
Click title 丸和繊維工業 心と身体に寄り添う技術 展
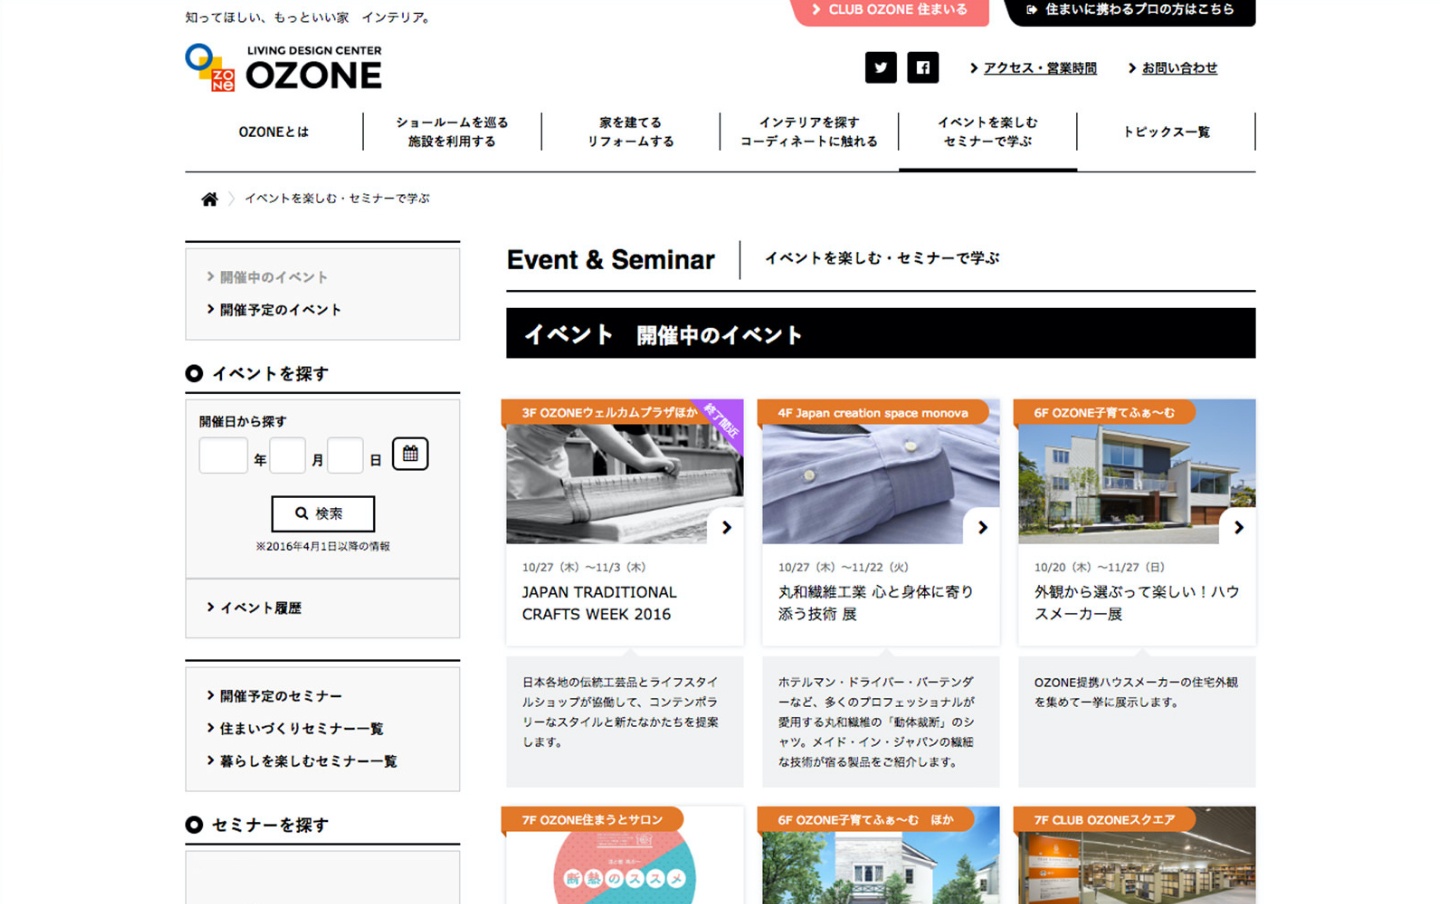pyautogui.click(x=875, y=603)
